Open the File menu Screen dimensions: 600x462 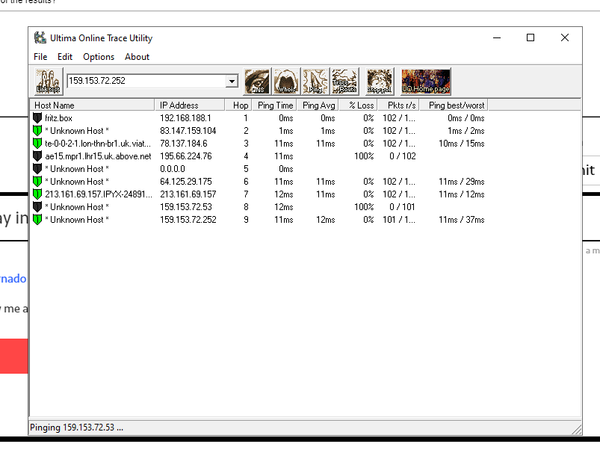pyautogui.click(x=40, y=57)
